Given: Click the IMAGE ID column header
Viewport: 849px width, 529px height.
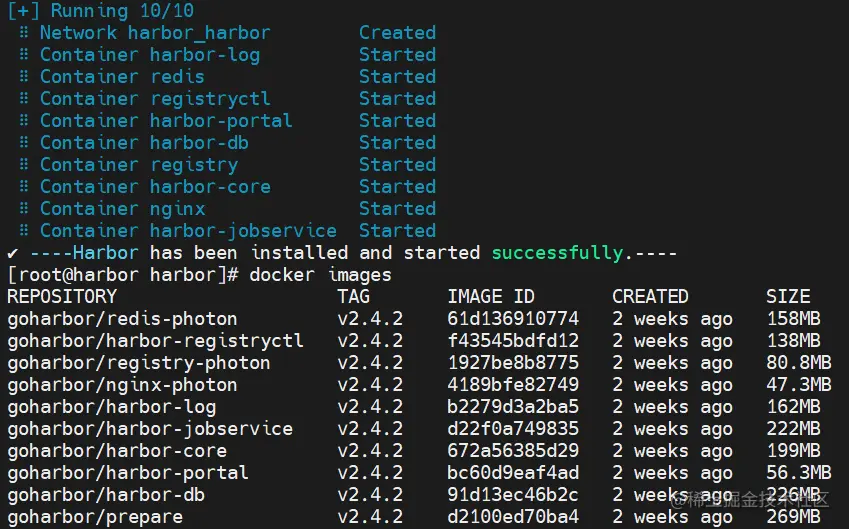Looking at the screenshot, I should click(491, 297).
